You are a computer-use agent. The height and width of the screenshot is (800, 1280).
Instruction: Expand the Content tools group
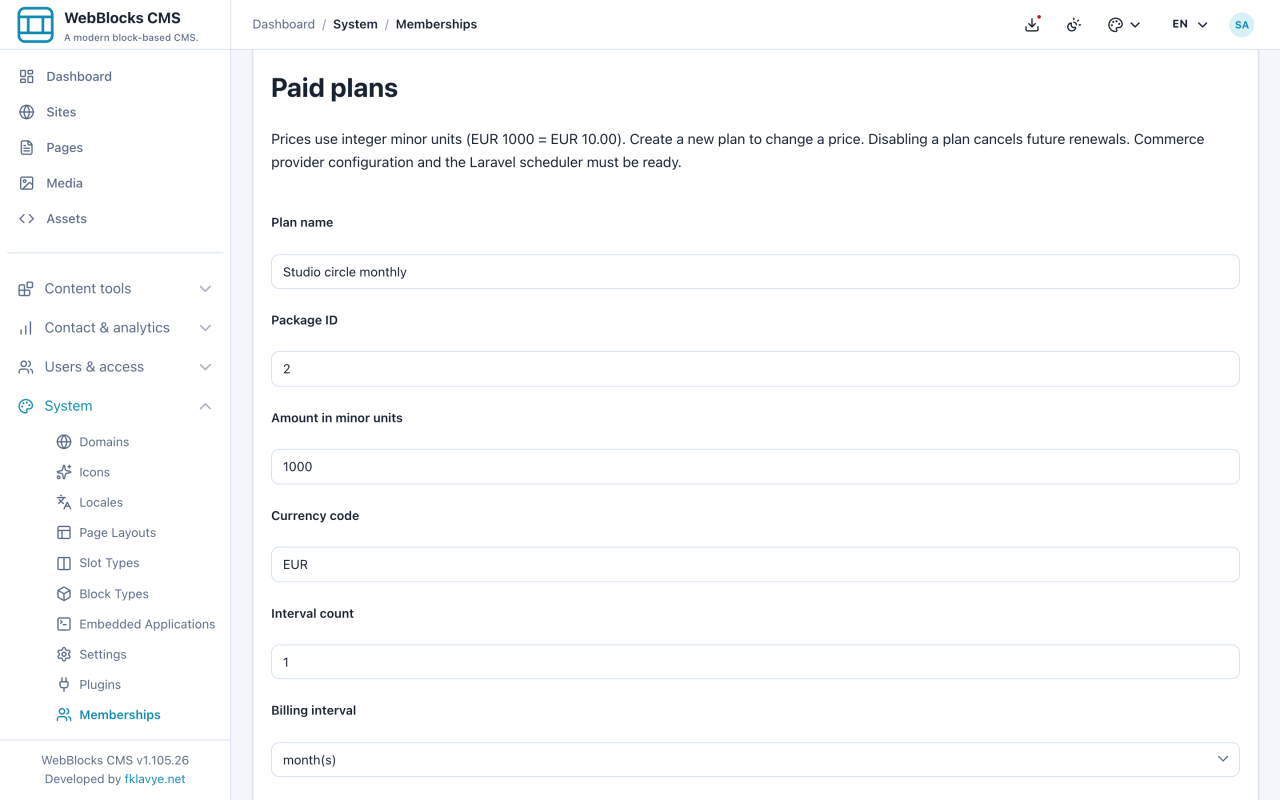coord(115,288)
